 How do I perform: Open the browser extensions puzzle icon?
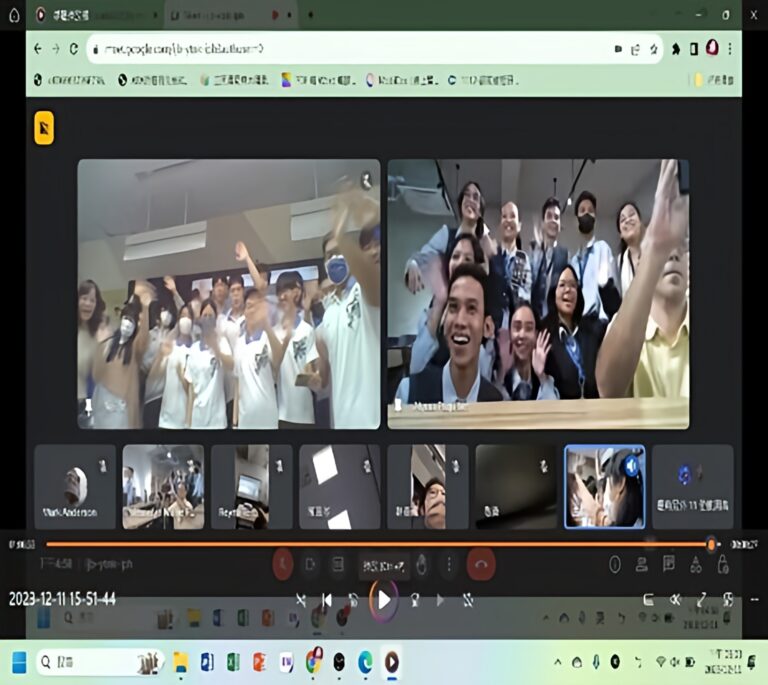(676, 48)
